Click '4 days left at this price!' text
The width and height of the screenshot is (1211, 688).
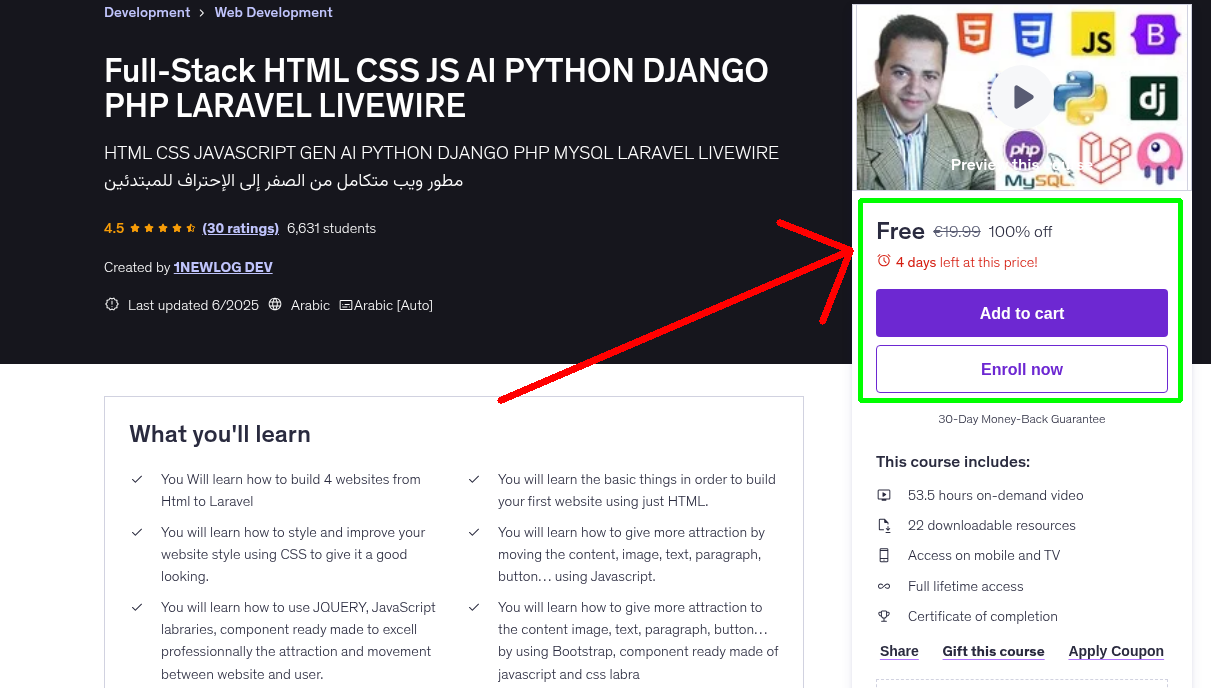click(967, 262)
